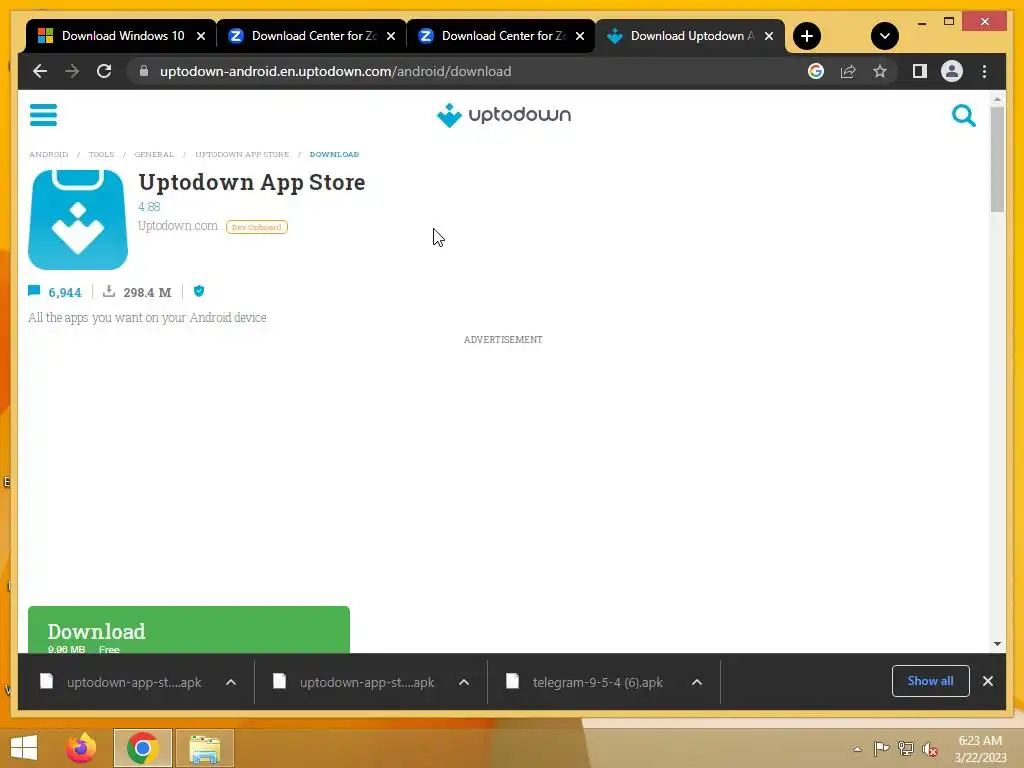This screenshot has width=1024, height=768.
Task: Click the green Download button
Action: 189,630
